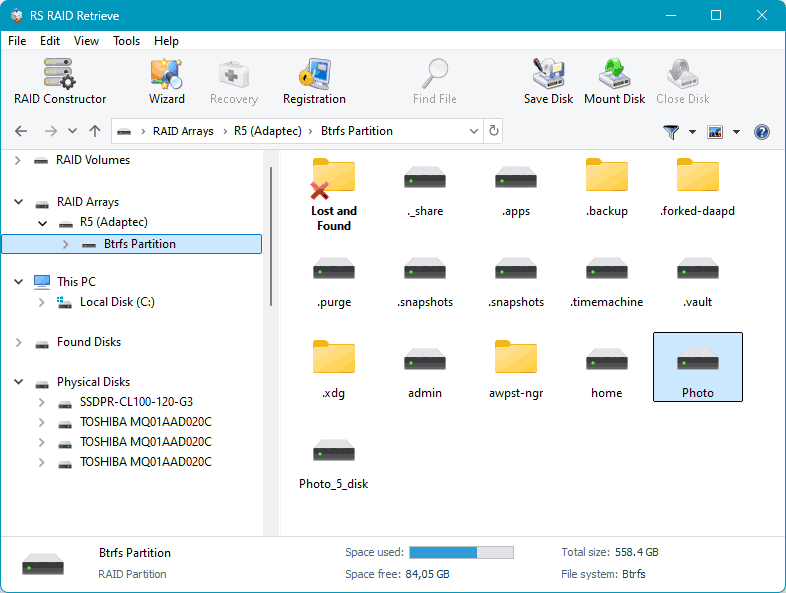Viewport: 786px width, 593px height.
Task: Open the help question mark icon
Action: pos(762,132)
